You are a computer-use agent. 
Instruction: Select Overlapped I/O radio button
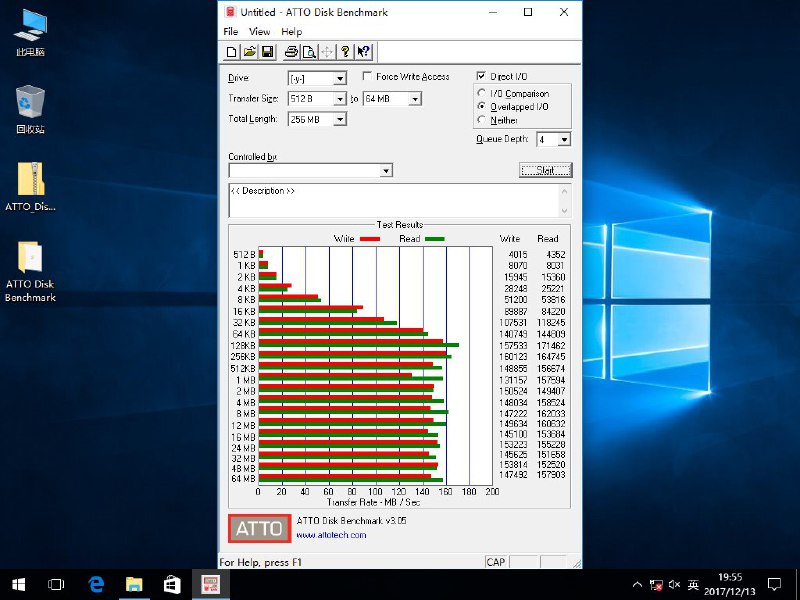tap(481, 106)
